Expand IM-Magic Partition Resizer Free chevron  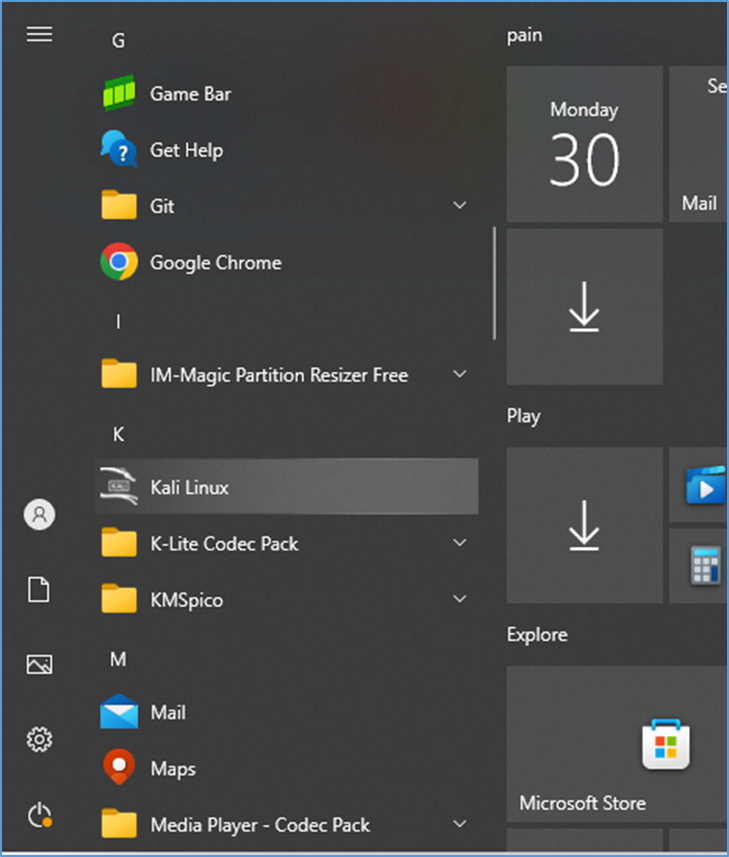[460, 374]
